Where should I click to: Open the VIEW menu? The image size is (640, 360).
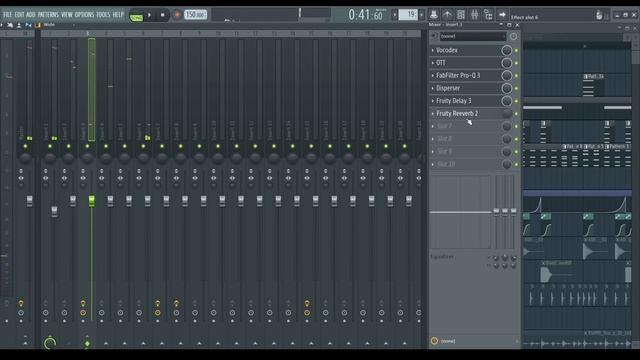coord(67,15)
